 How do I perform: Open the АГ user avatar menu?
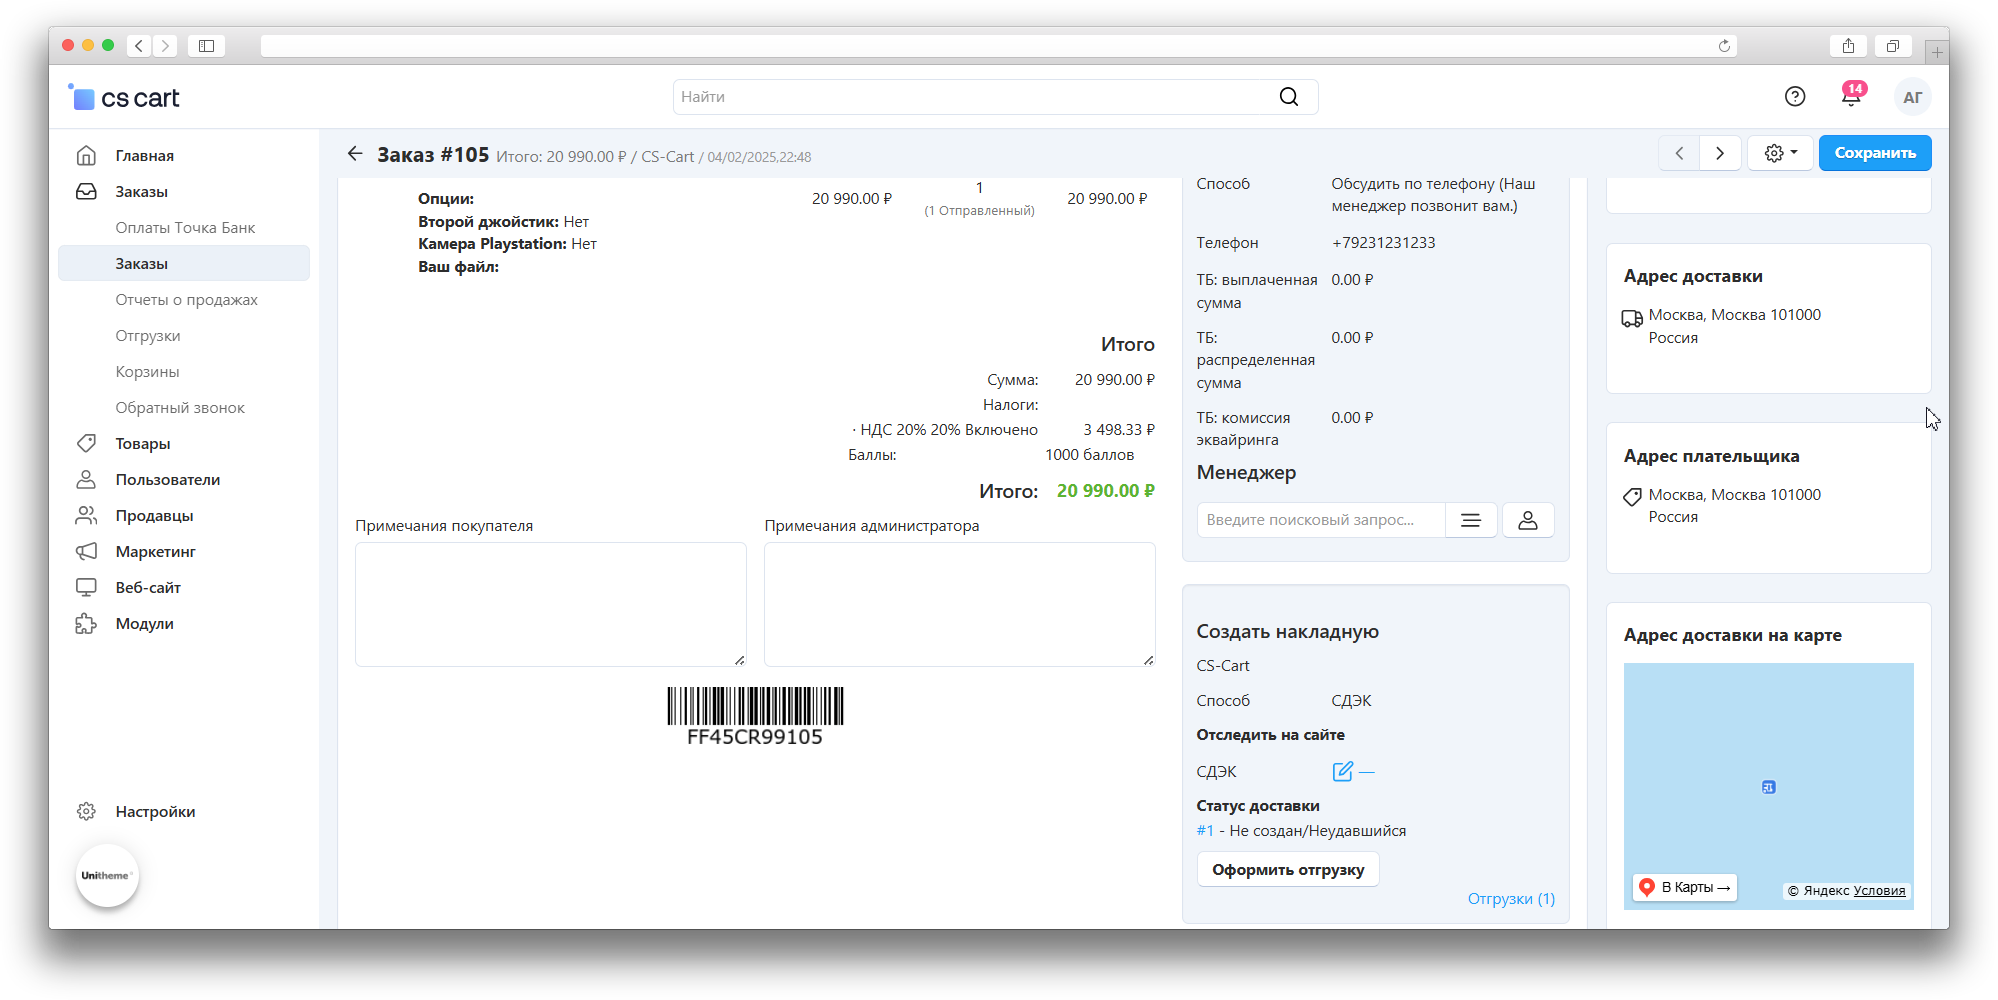click(x=1912, y=97)
